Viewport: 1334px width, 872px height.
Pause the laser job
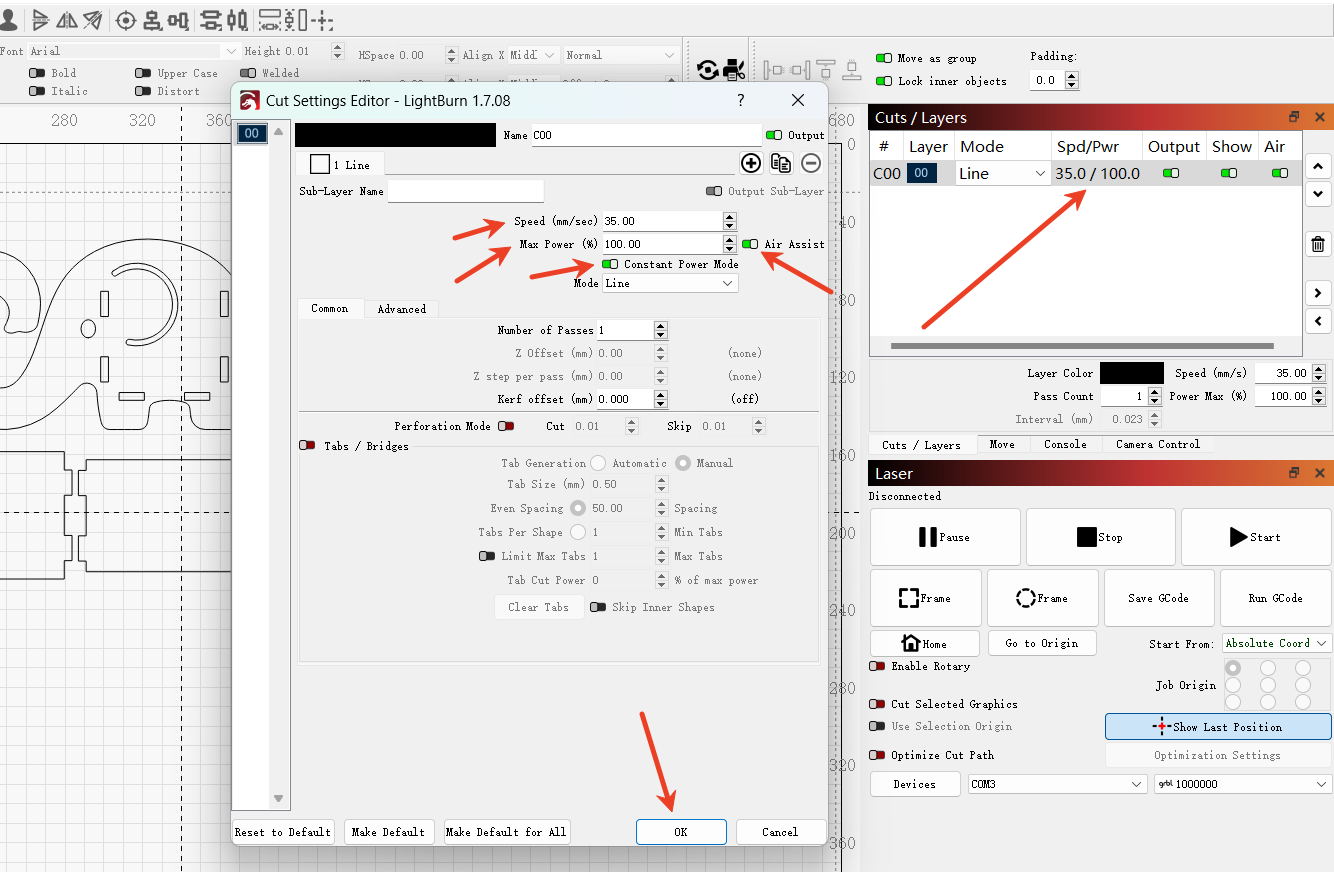(945, 537)
